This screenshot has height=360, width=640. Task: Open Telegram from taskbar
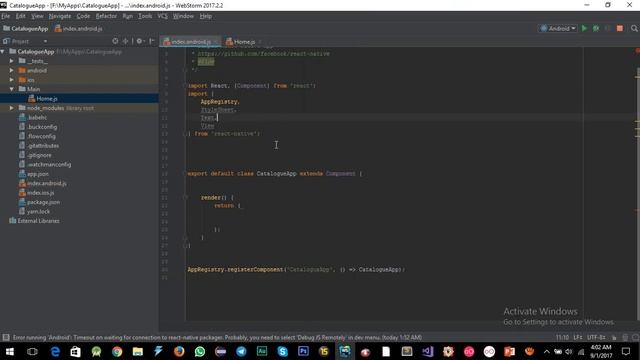[241, 351]
